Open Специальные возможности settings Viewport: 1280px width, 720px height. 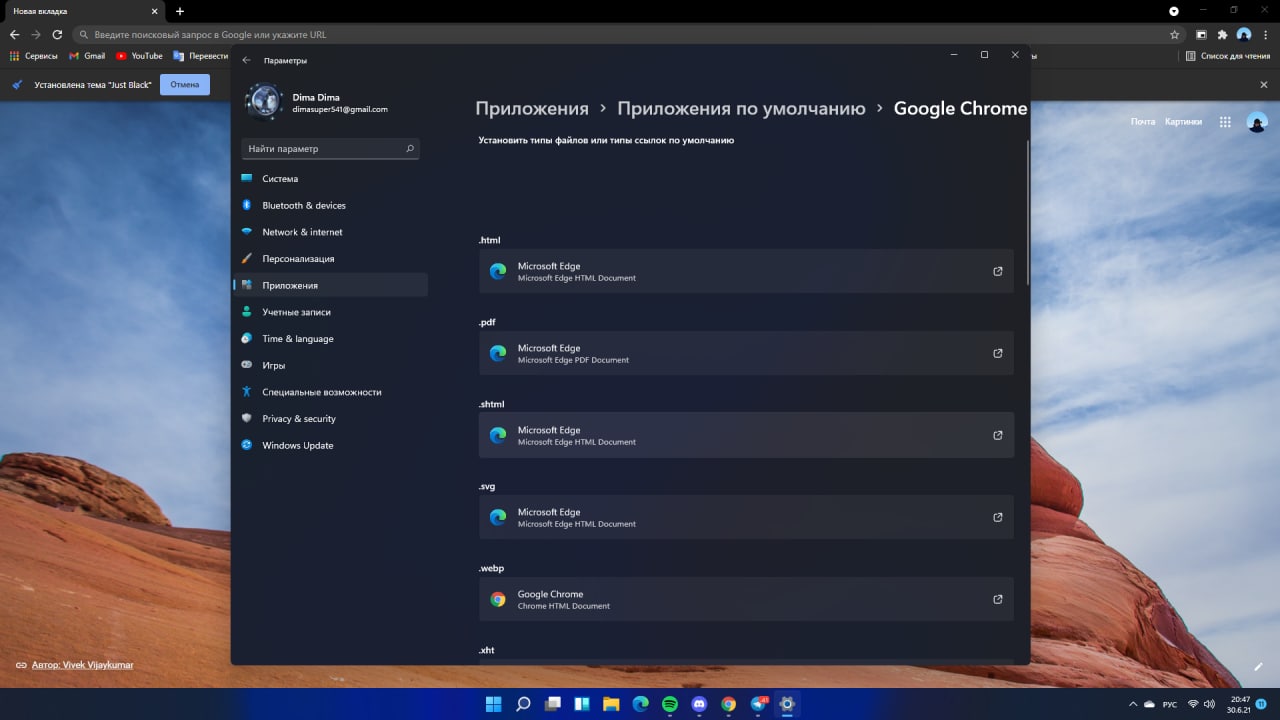[x=330, y=392]
